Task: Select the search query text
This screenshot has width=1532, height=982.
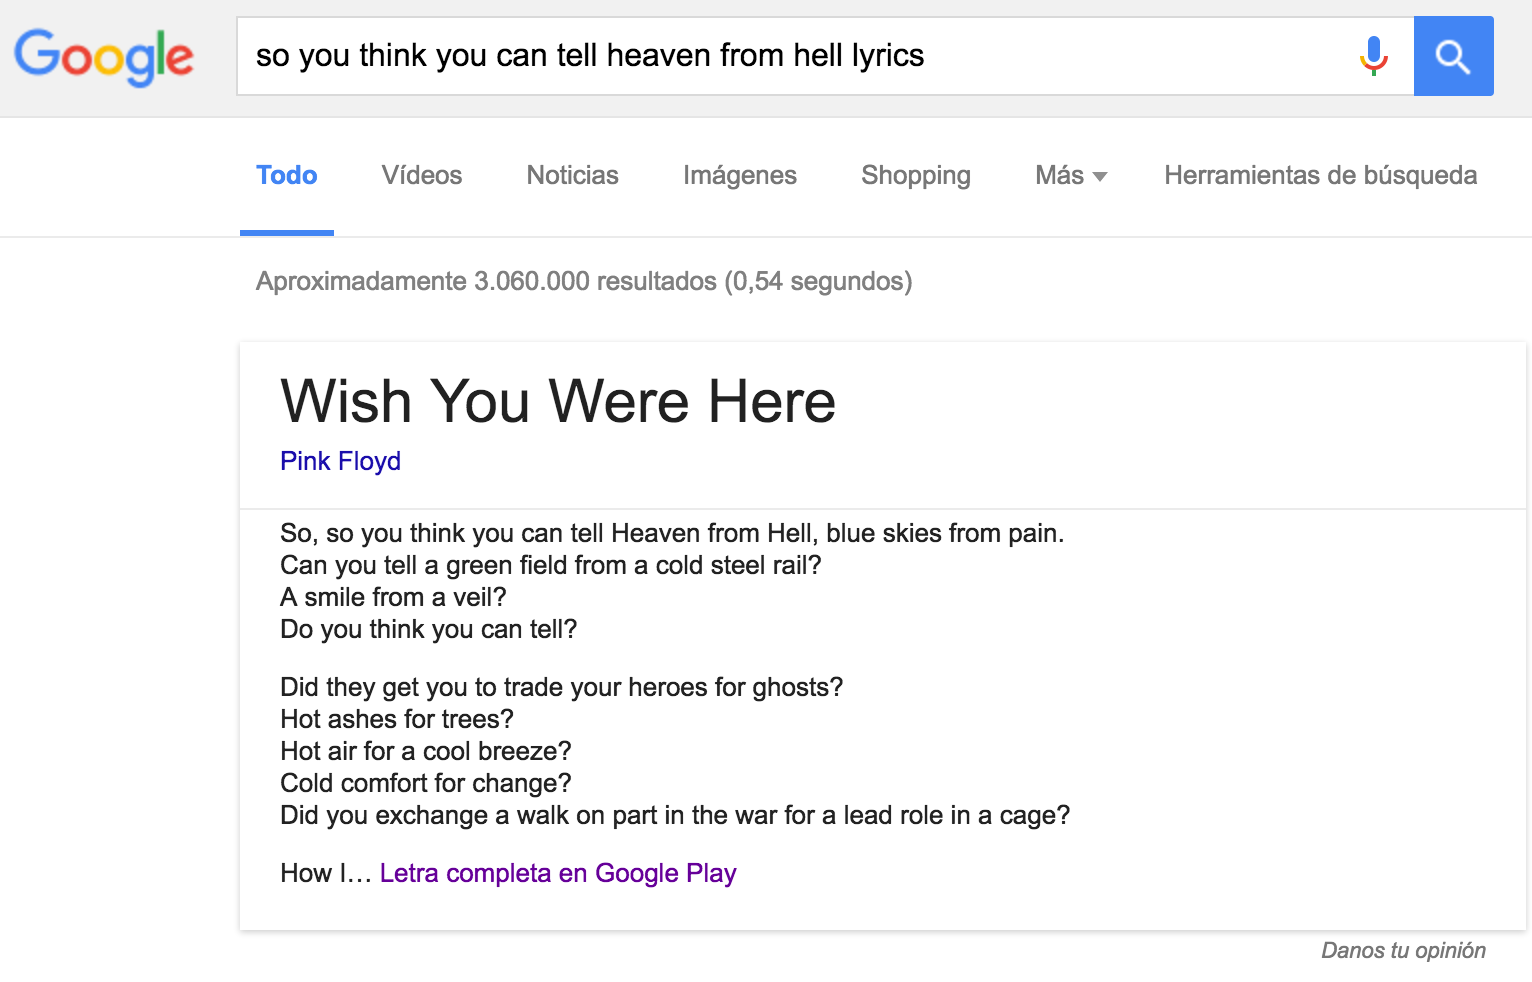Action: 589,56
